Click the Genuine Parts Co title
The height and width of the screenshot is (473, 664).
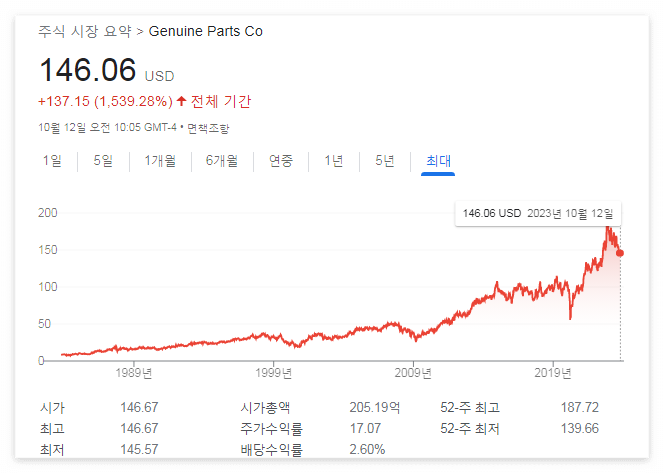tap(206, 31)
